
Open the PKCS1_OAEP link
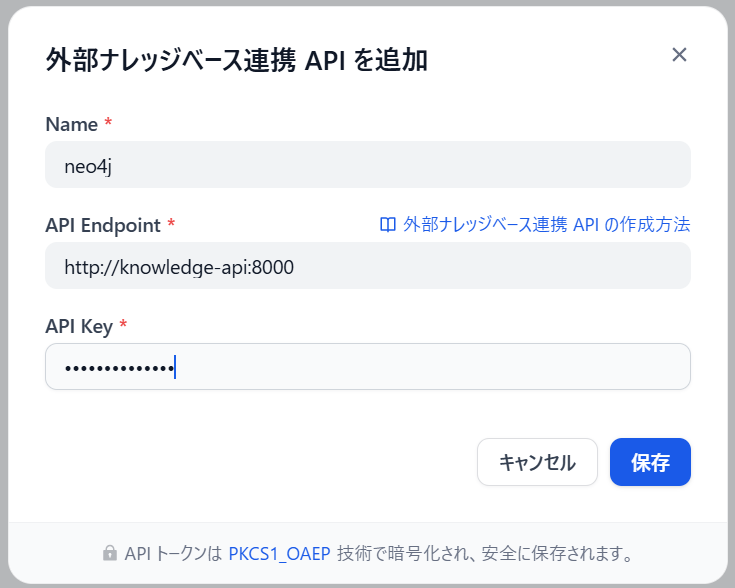279,554
